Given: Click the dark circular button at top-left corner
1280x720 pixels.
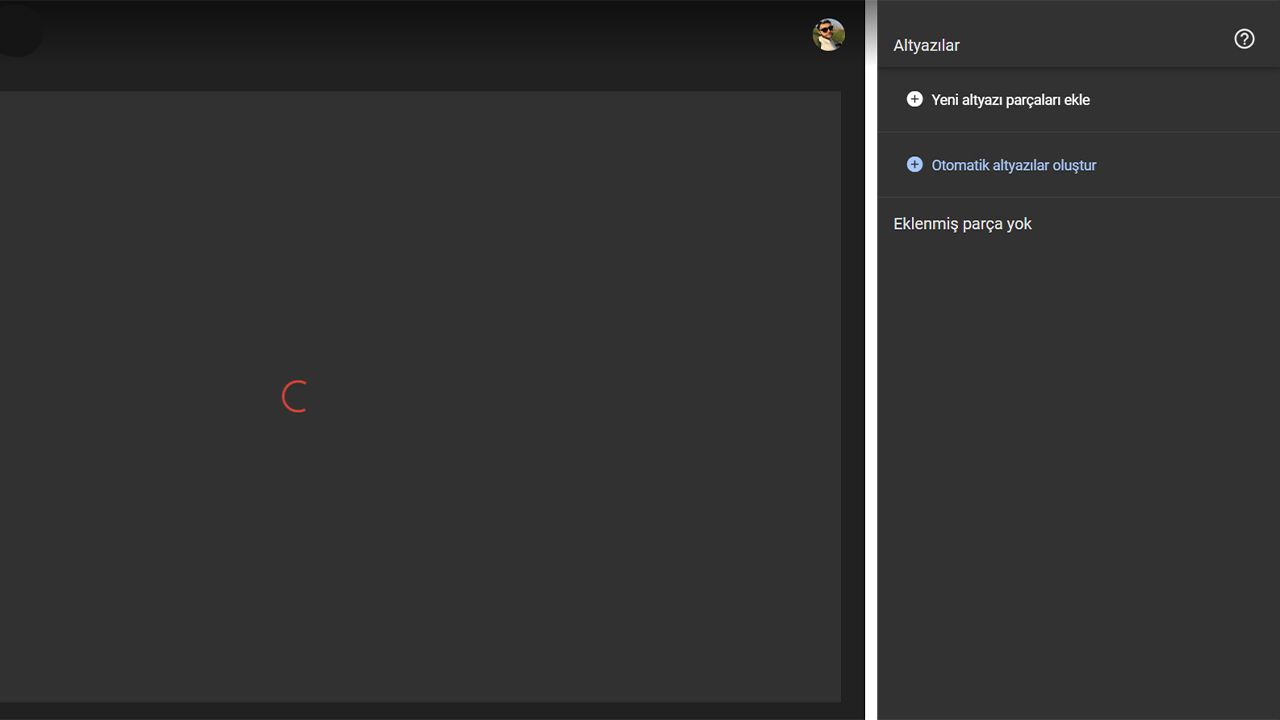Looking at the screenshot, I should pos(18,31).
